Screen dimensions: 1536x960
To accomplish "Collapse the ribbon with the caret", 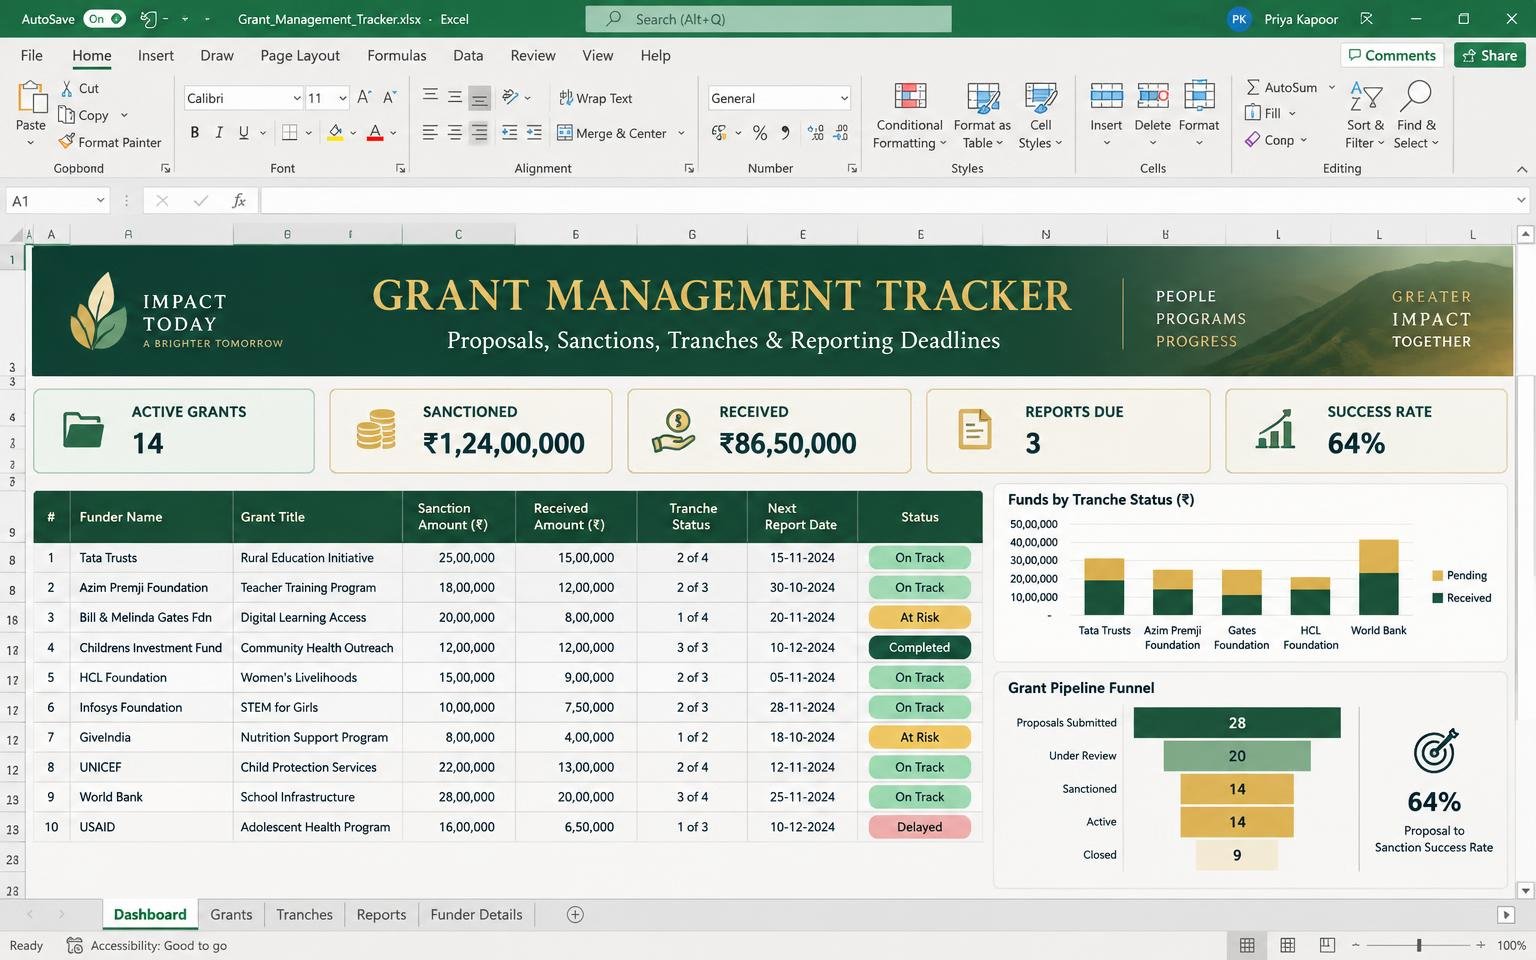I will pos(1522,169).
